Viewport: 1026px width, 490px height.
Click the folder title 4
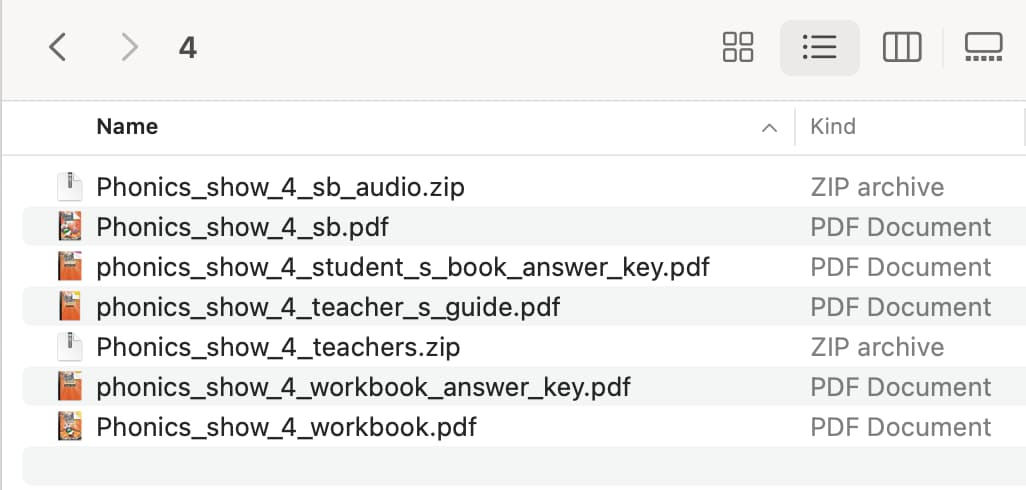pos(188,48)
